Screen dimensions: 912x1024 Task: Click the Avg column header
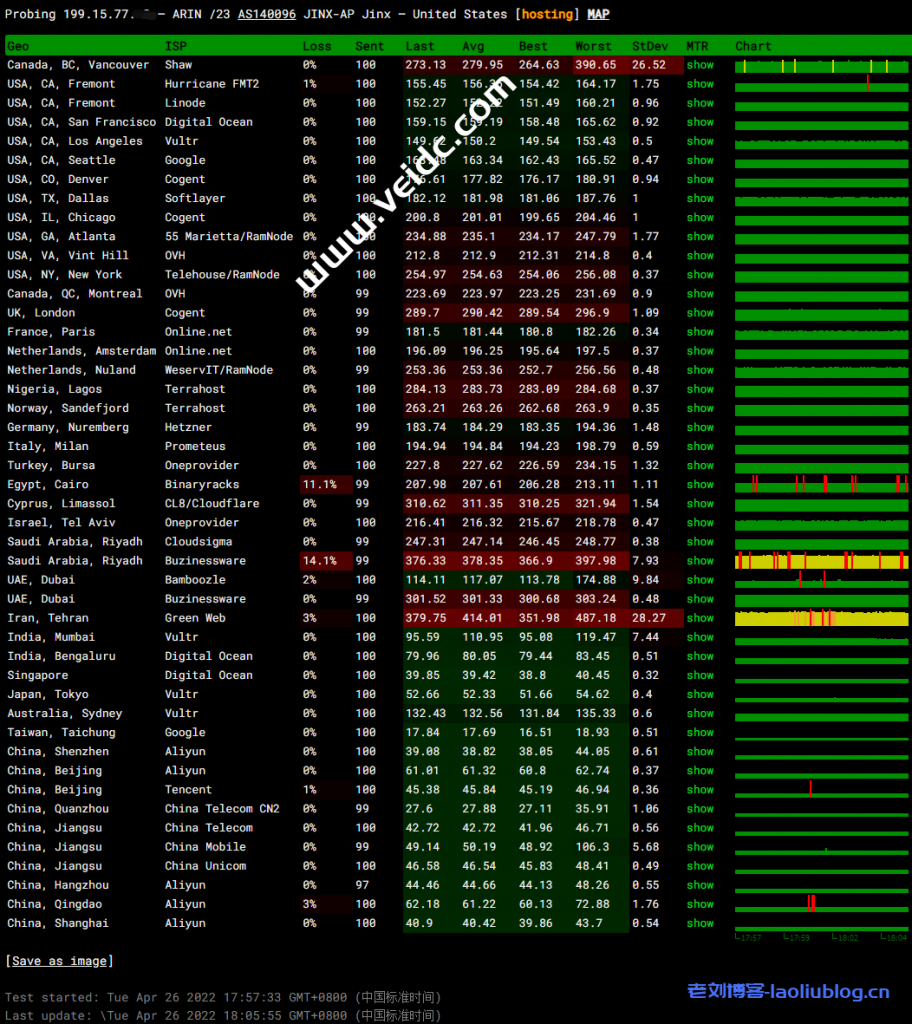(473, 46)
